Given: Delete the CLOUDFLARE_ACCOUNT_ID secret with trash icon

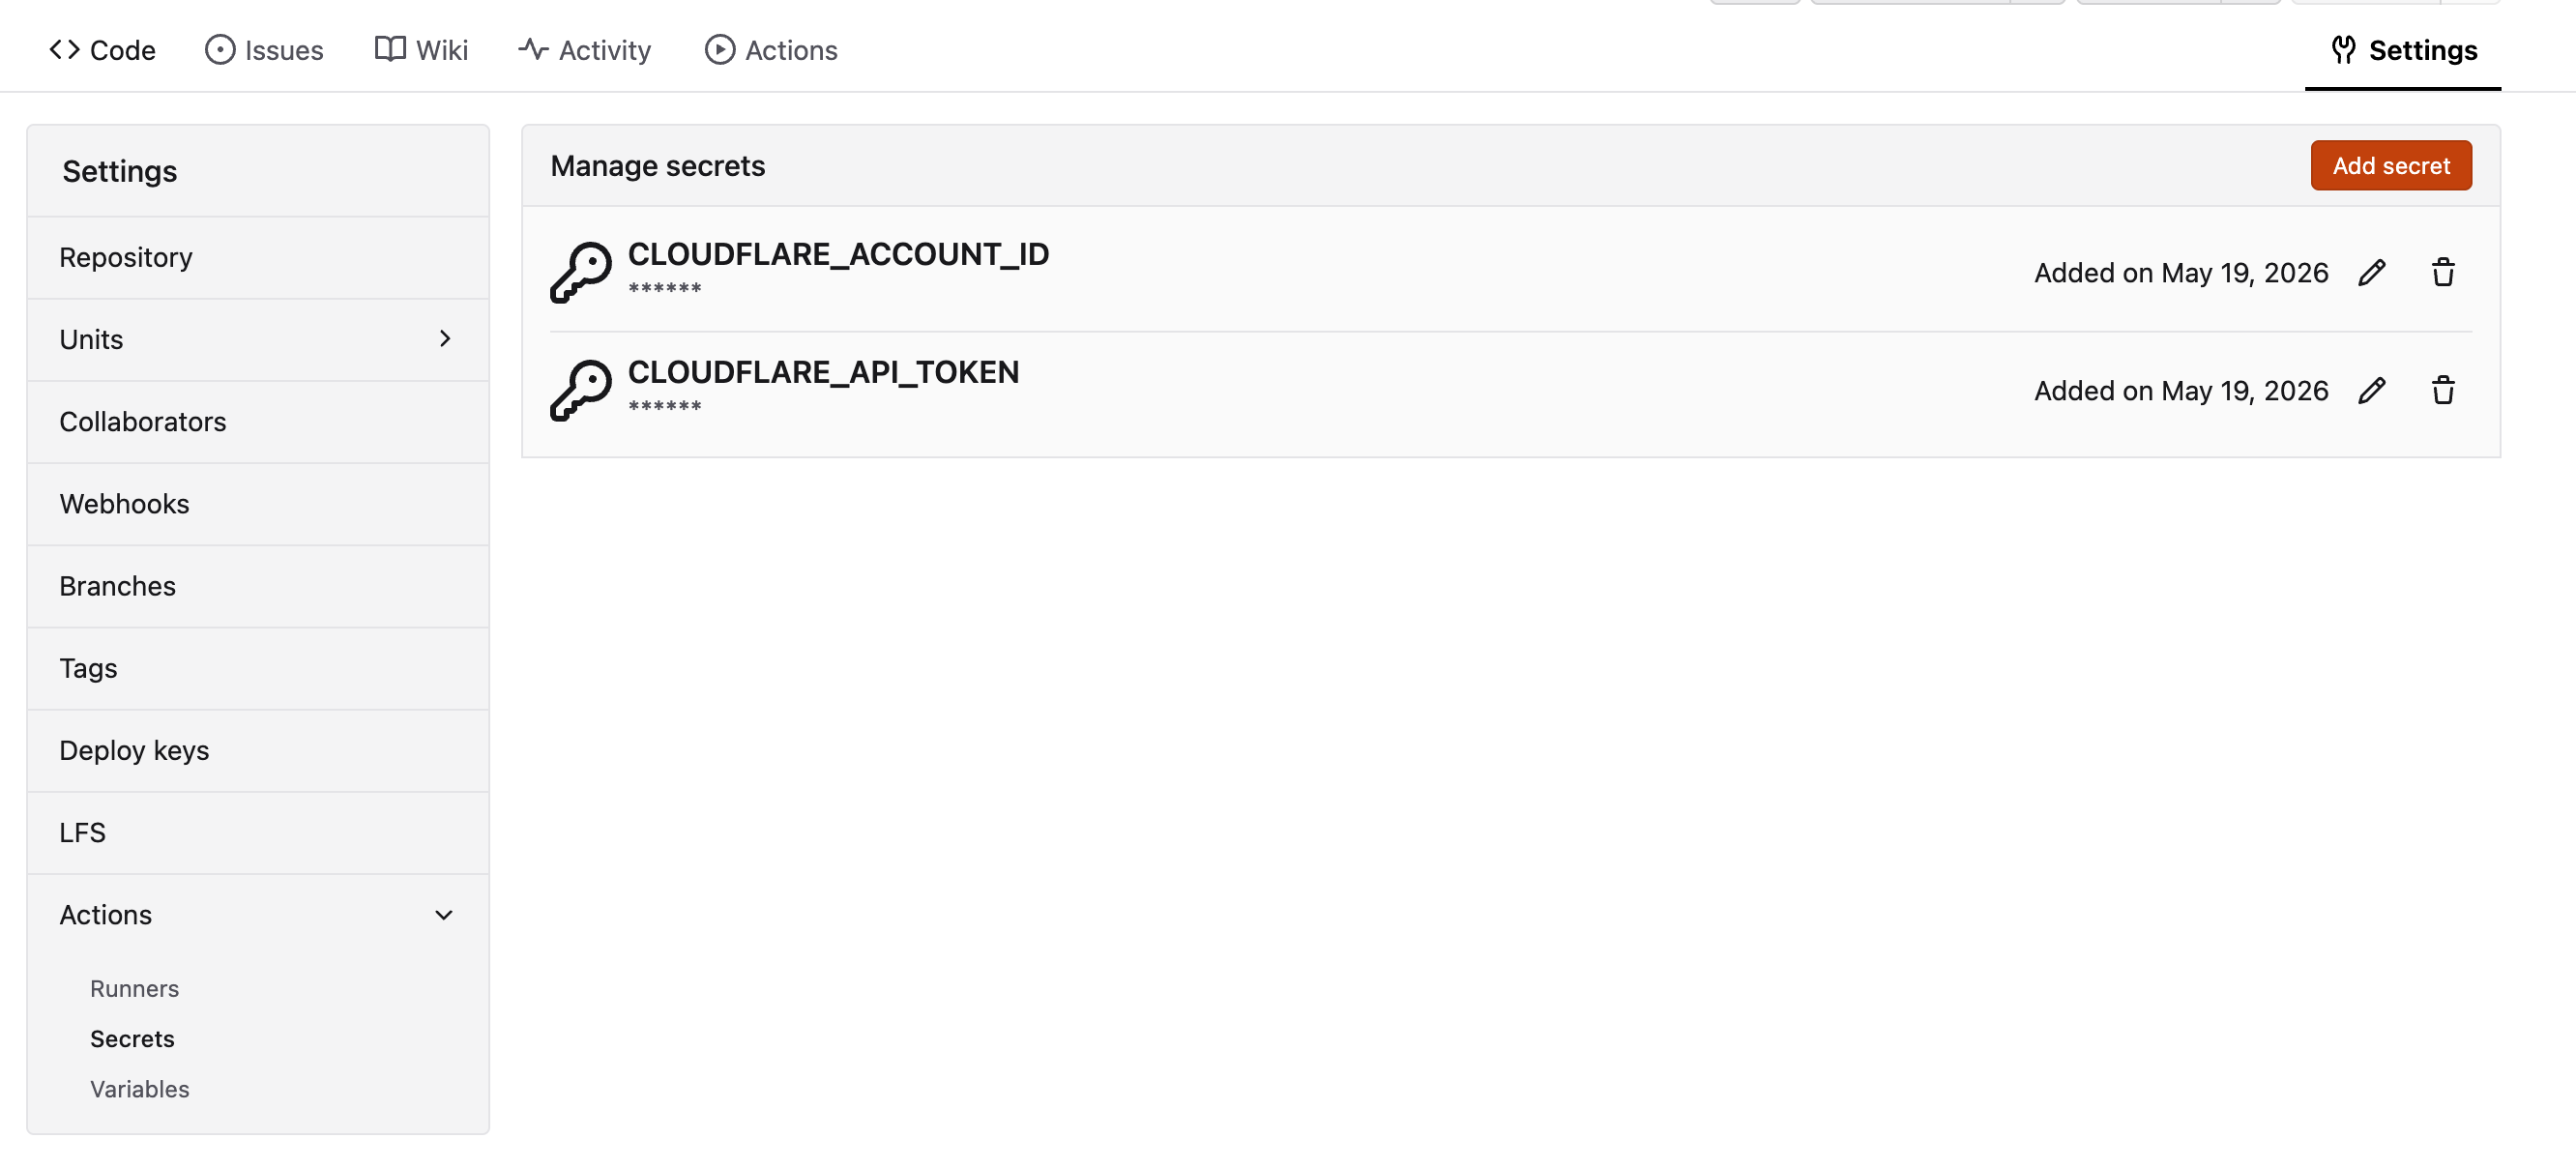Looking at the screenshot, I should [2443, 273].
